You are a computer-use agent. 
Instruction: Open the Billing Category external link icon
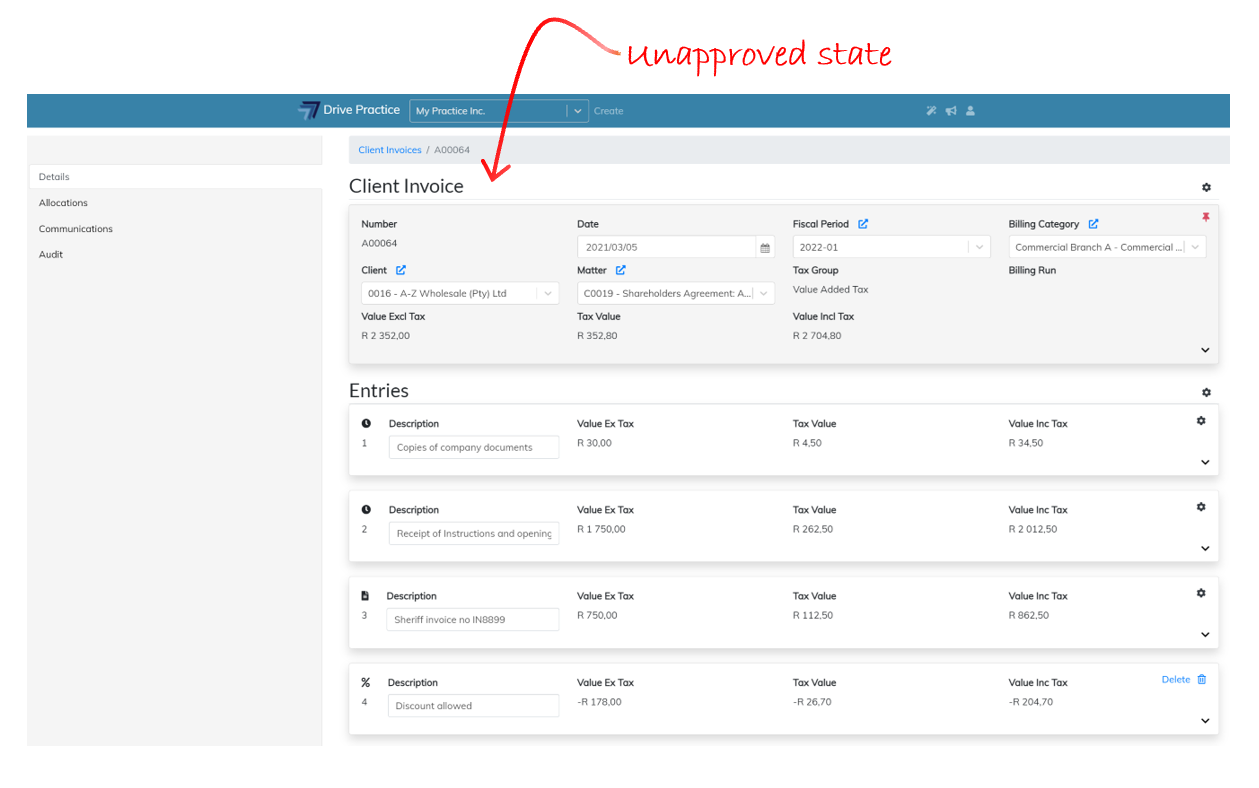coord(1093,224)
